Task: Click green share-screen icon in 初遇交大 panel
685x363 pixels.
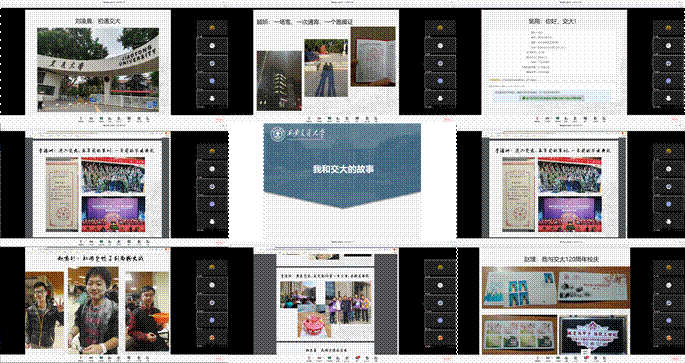Action: (x=101, y=118)
